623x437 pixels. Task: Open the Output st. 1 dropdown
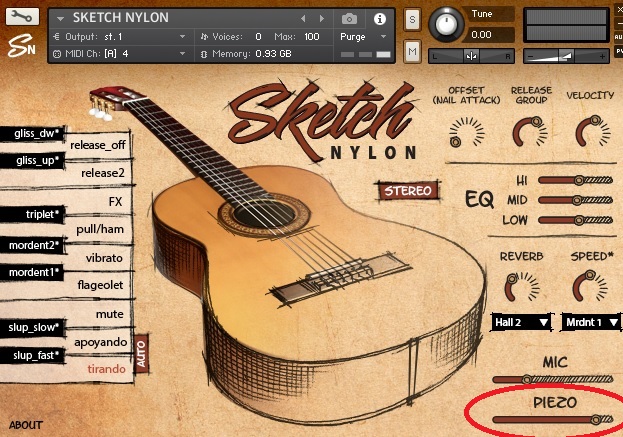click(x=119, y=37)
